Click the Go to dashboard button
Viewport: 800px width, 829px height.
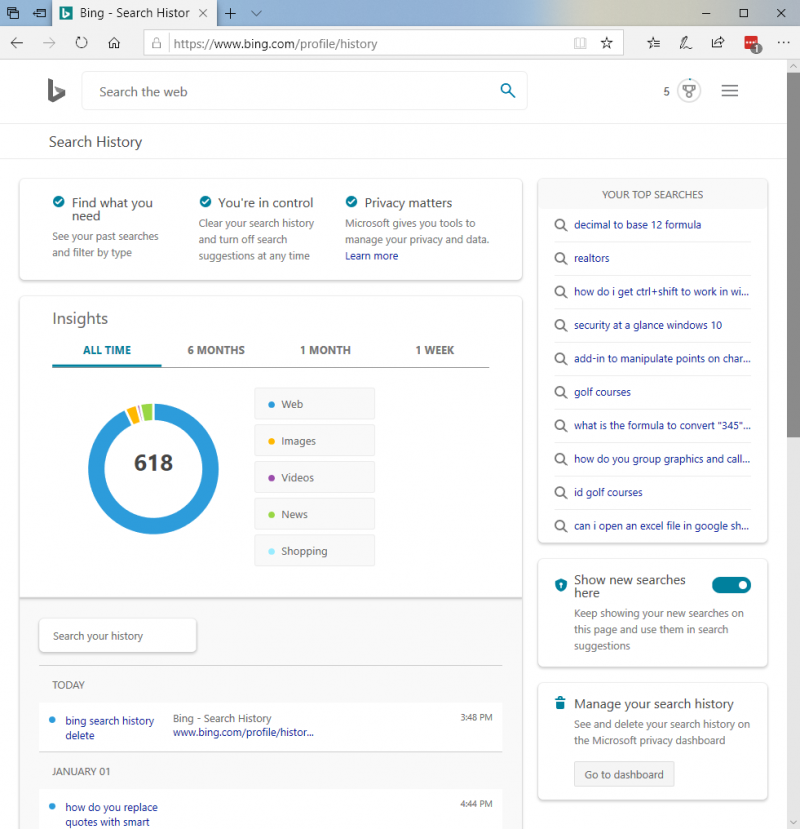pyautogui.click(x=624, y=775)
